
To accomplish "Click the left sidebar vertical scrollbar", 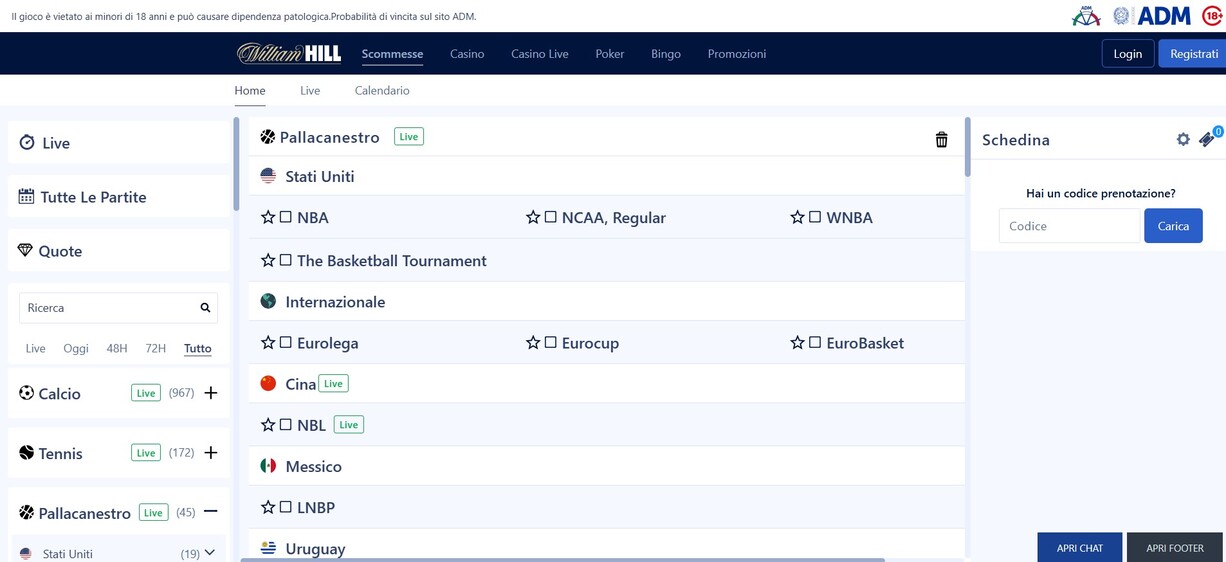I will 236,164.
